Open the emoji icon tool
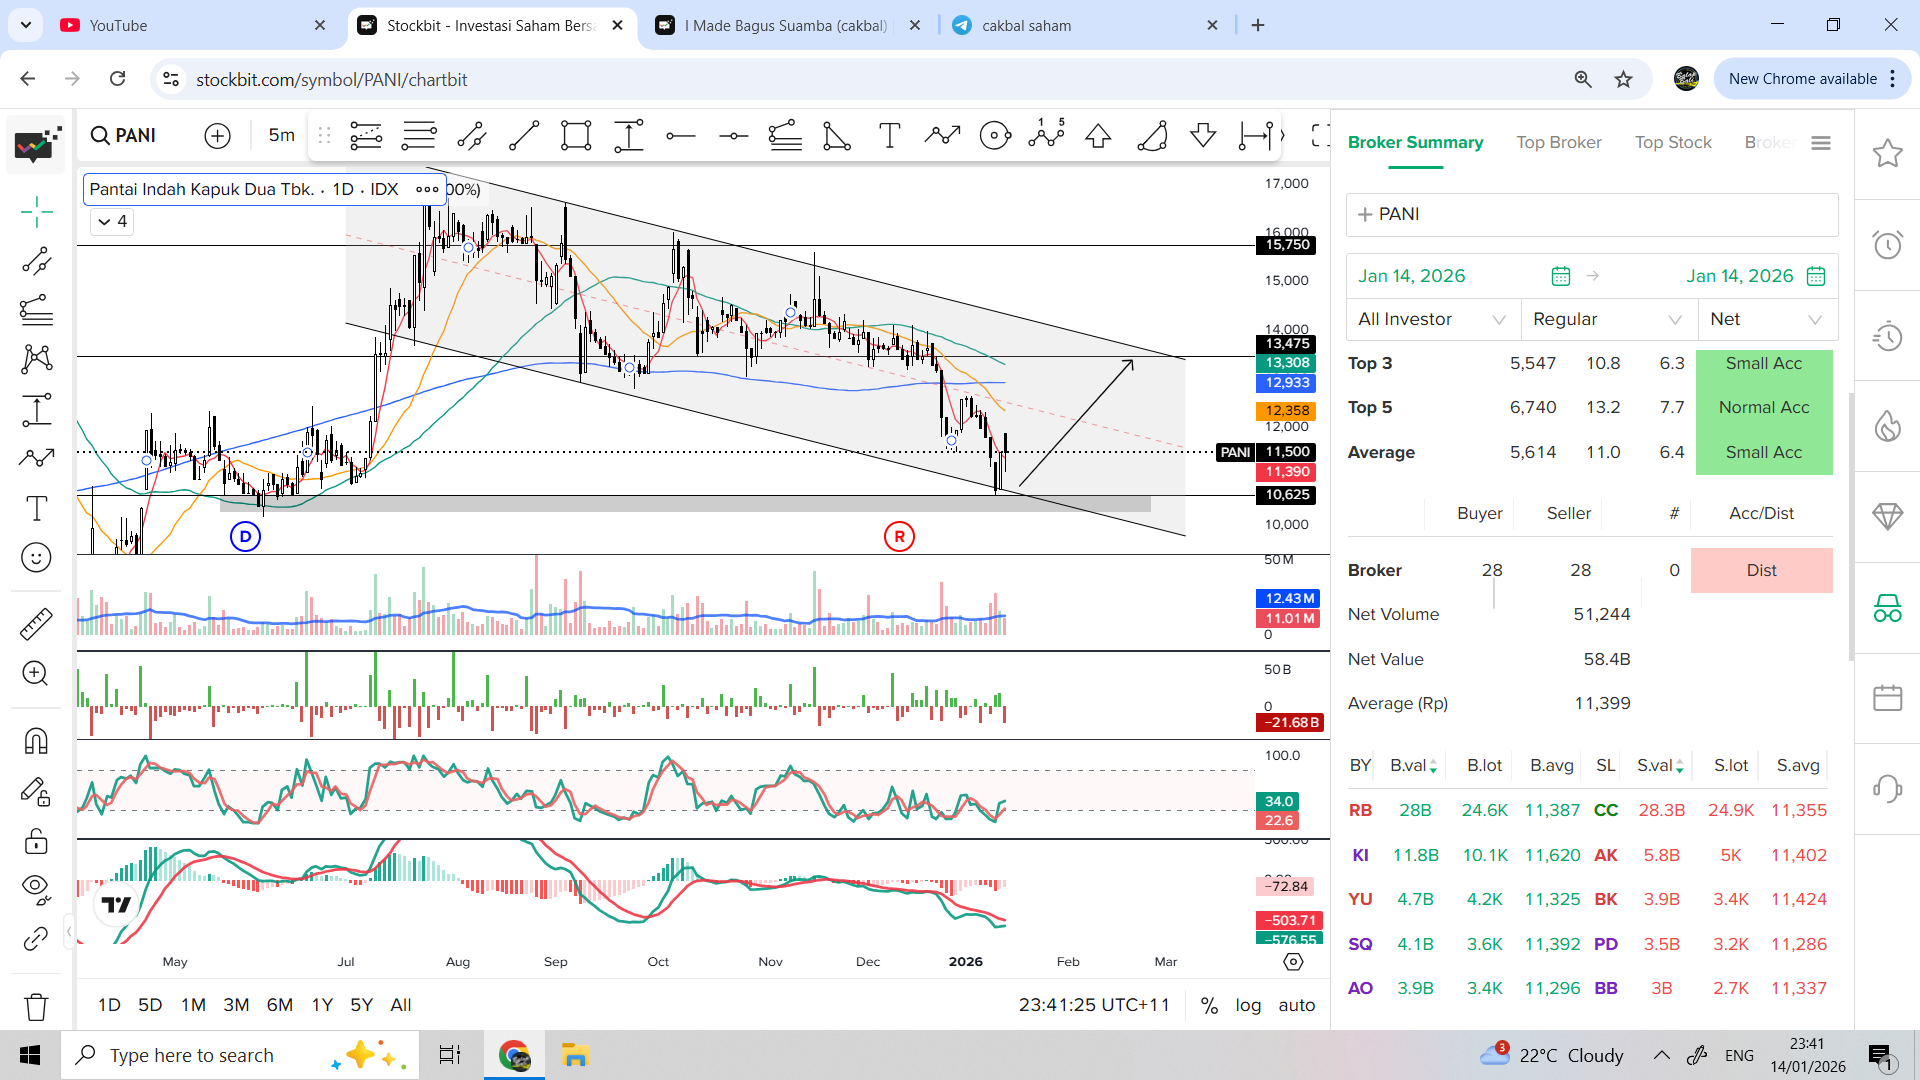 pos(37,558)
